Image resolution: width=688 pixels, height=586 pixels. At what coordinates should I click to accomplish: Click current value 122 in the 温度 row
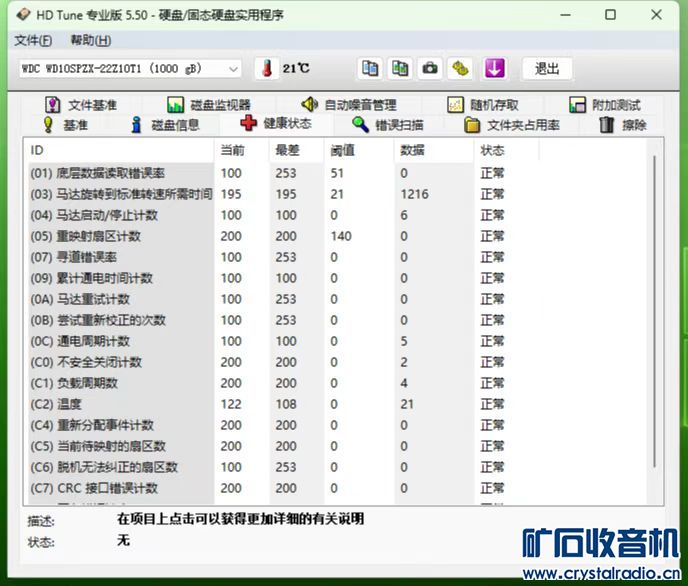(x=231, y=404)
